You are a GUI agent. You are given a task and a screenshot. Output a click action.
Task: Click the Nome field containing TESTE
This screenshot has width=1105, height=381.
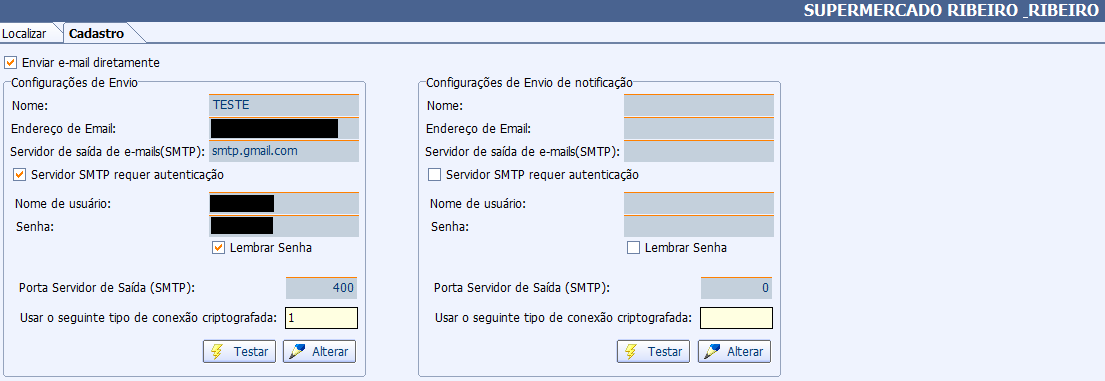pos(284,106)
